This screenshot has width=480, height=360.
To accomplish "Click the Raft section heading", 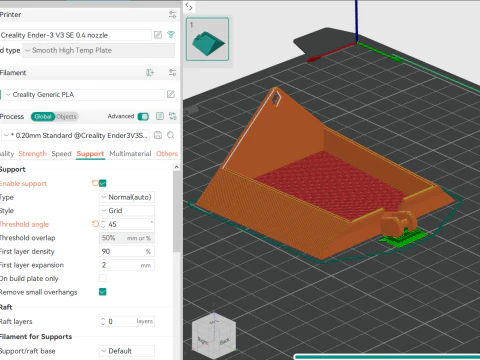I will tap(6, 307).
